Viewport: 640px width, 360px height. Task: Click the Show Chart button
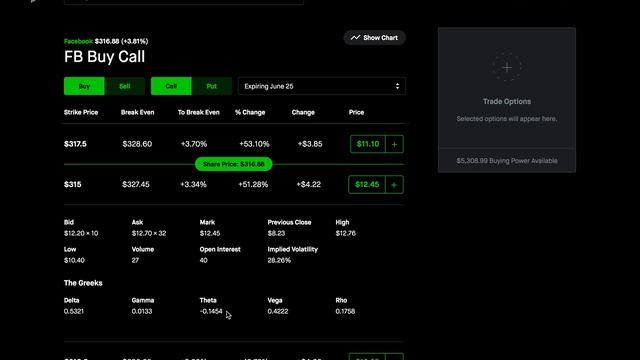tap(374, 38)
